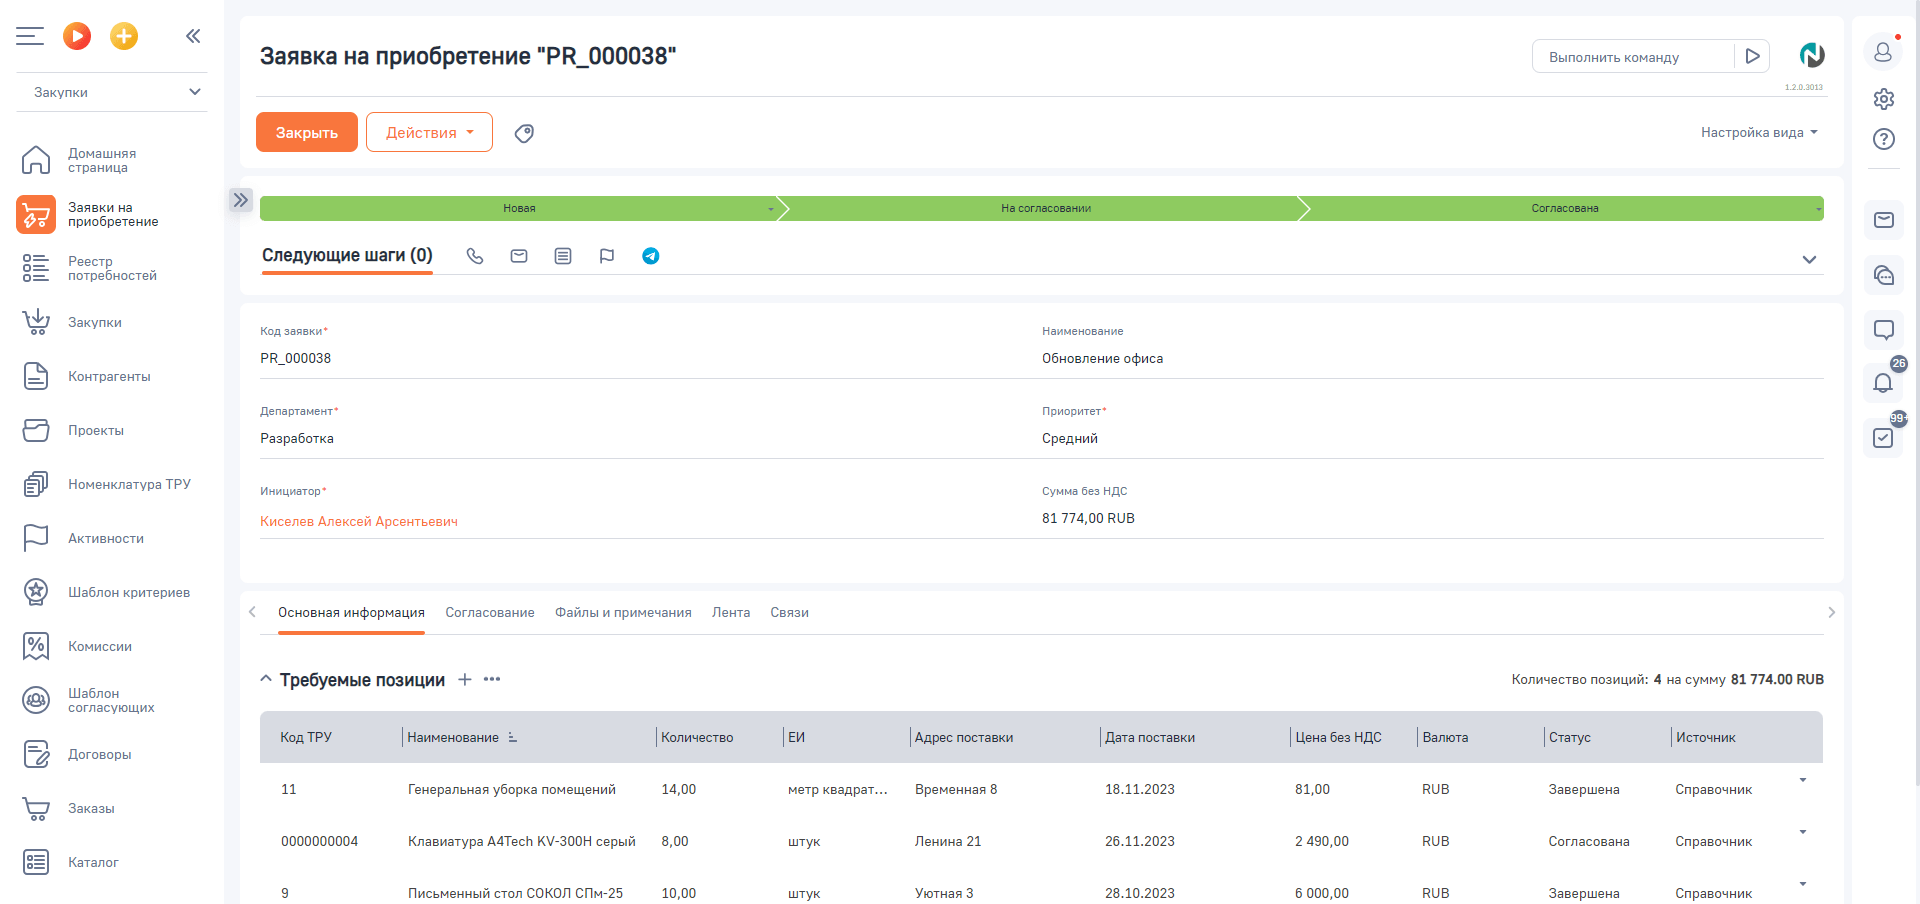The height and width of the screenshot is (904, 1920).
Task: Open the Действия dropdown
Action: tap(429, 132)
